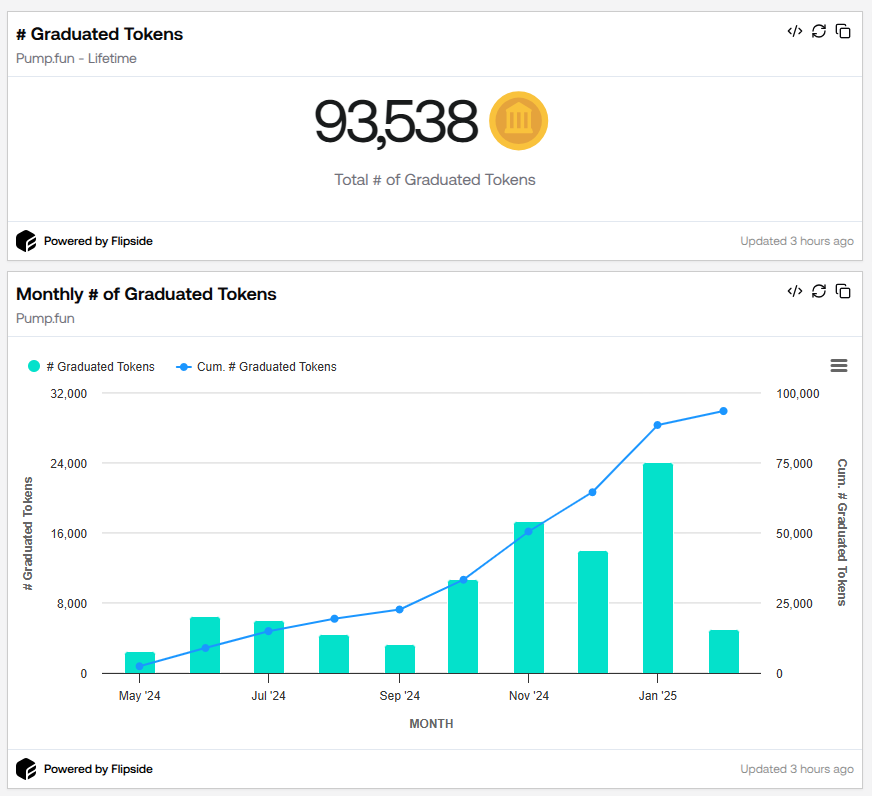The width and height of the screenshot is (872, 796).
Task: Toggle Cum. # Graduated Tokens line series
Action: point(257,367)
